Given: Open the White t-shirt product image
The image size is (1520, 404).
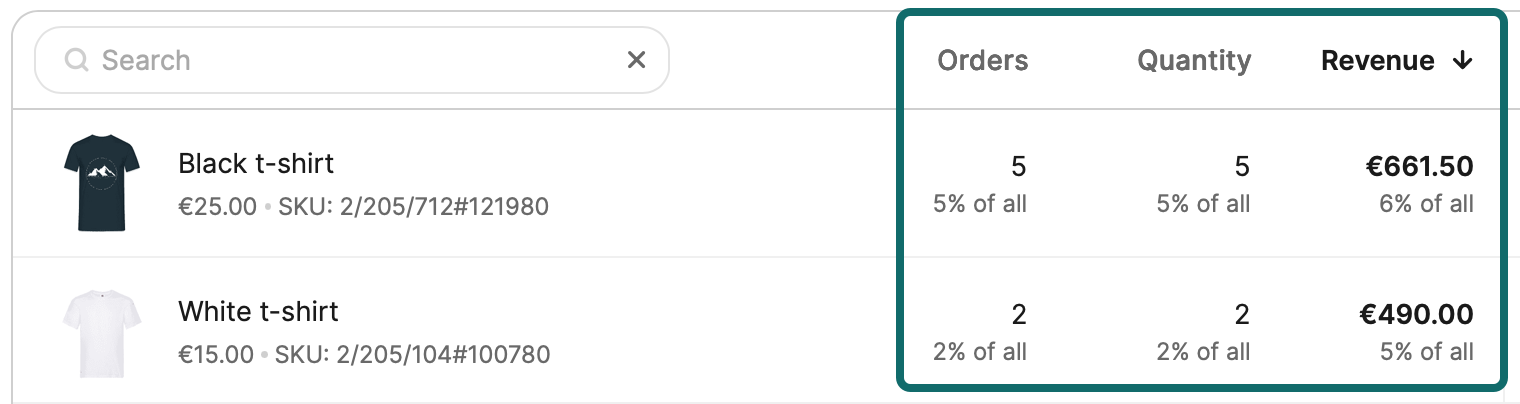Looking at the screenshot, I should 100,333.
